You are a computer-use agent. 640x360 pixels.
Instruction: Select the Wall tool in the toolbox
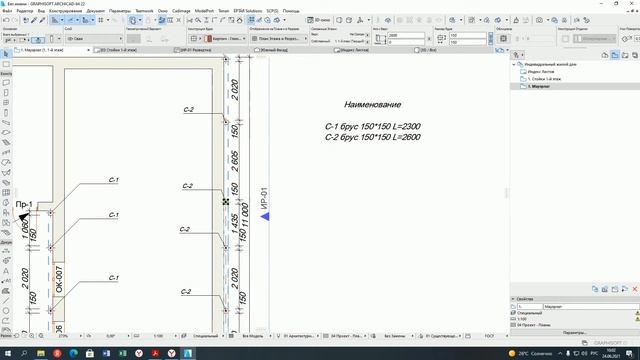(x=6, y=82)
